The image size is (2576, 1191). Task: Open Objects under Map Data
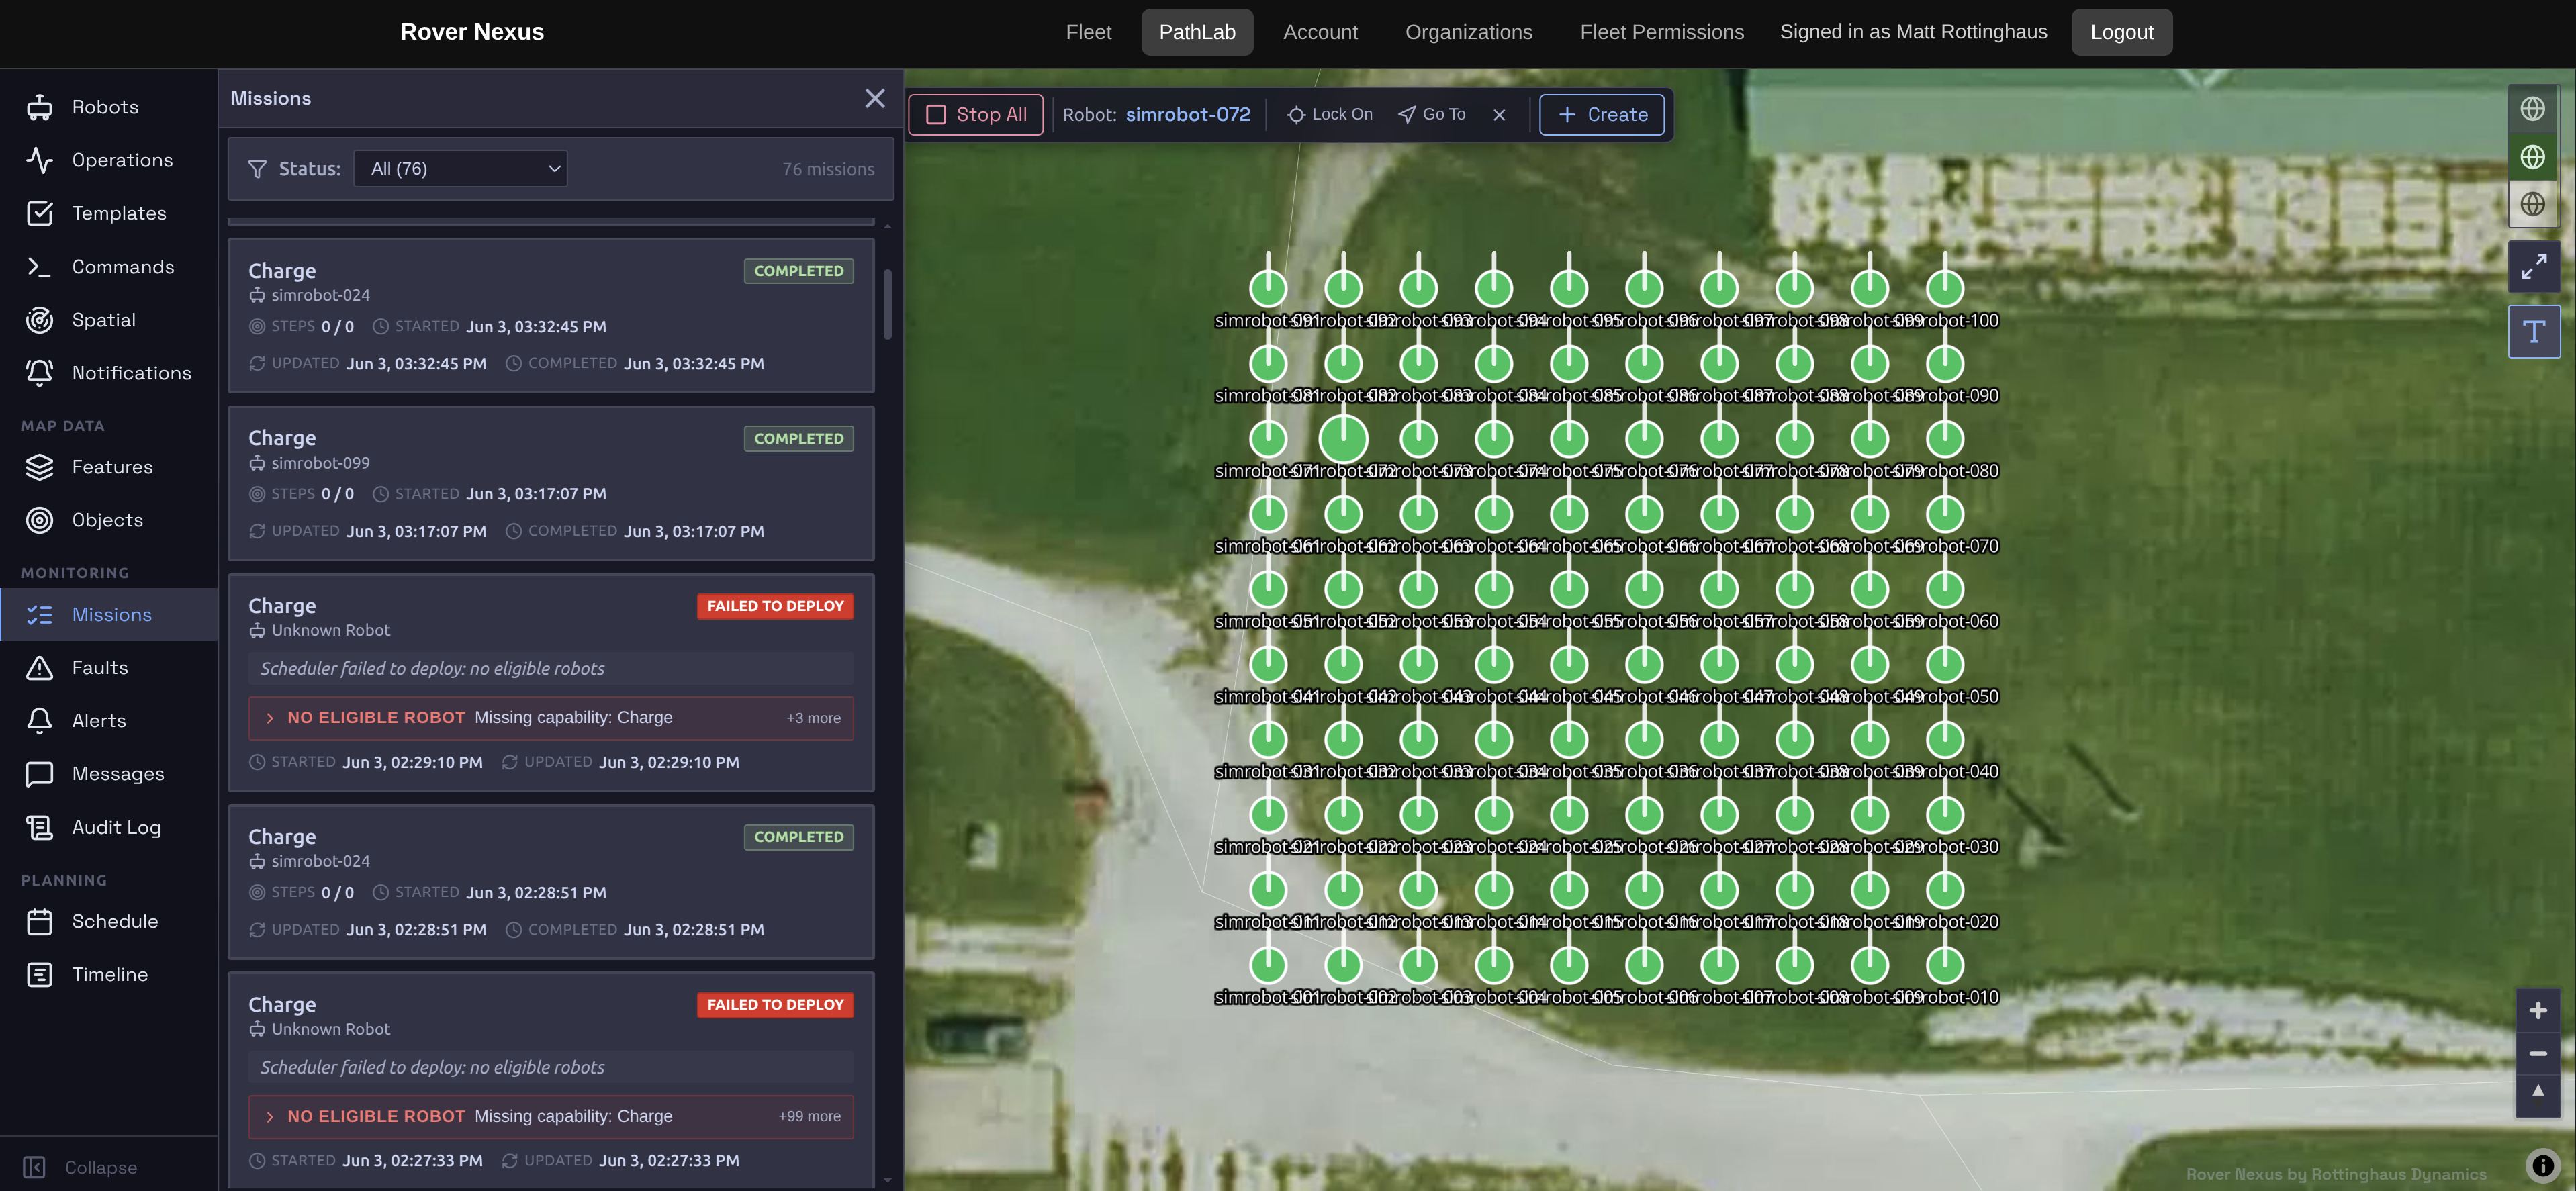(108, 520)
